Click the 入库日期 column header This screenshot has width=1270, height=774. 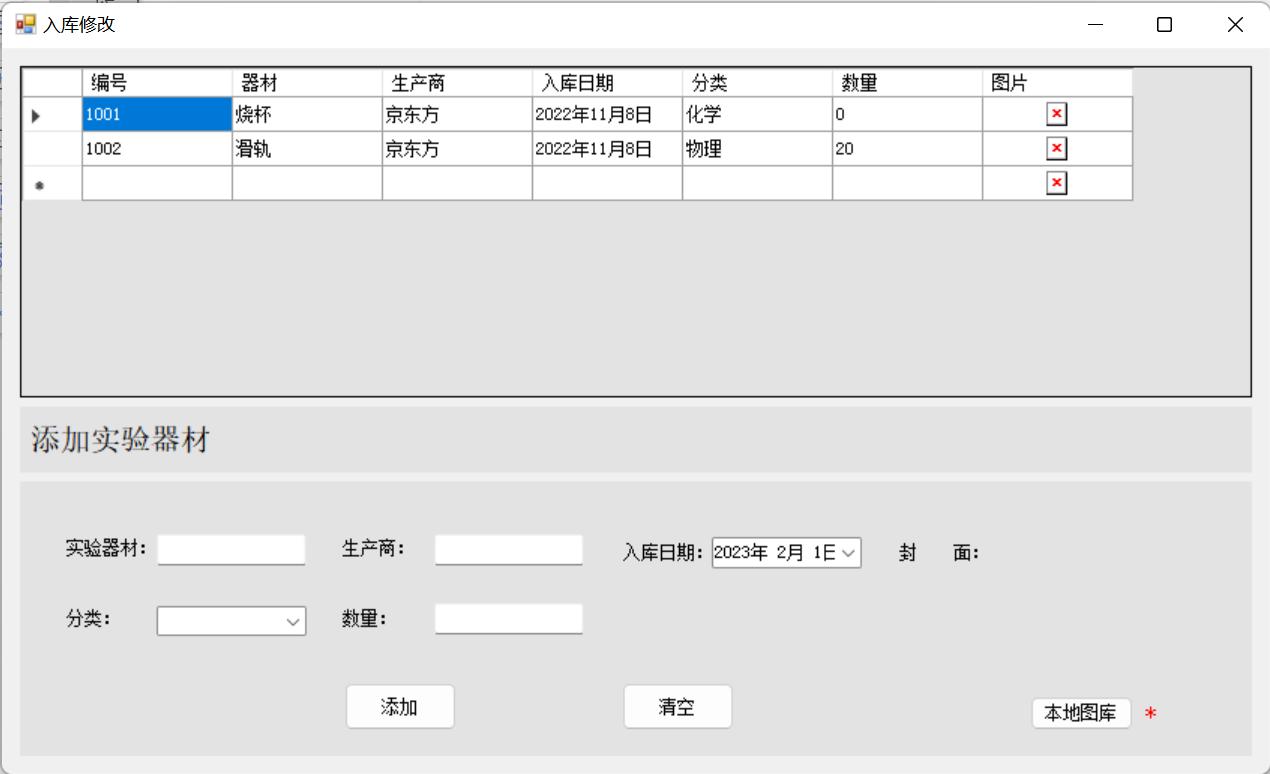pos(607,83)
